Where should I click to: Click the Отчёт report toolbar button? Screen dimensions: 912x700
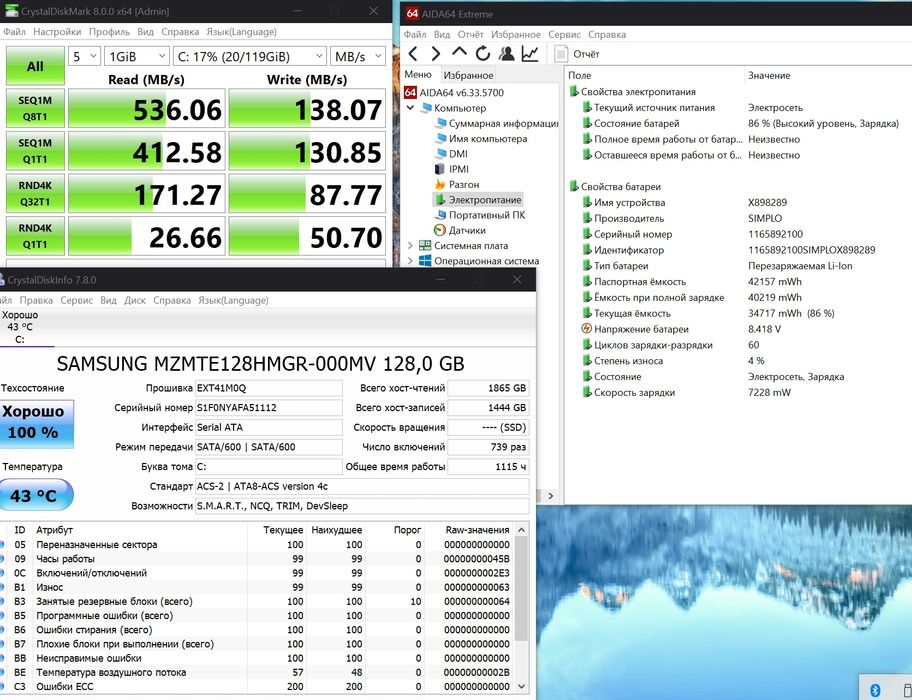[x=576, y=54]
